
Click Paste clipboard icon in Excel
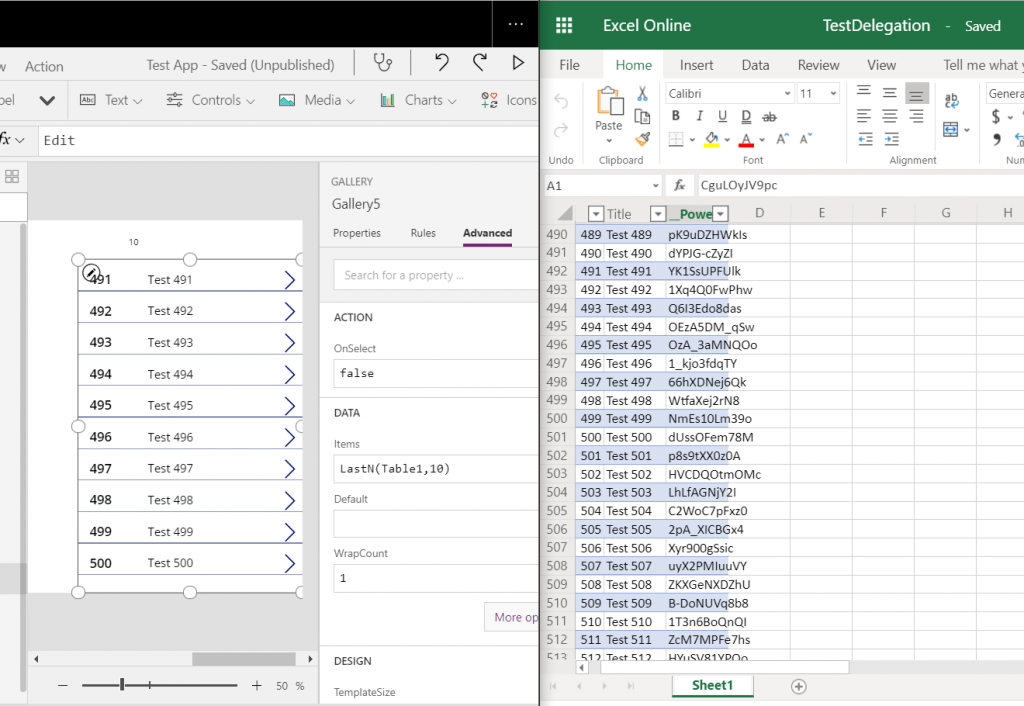click(x=609, y=101)
